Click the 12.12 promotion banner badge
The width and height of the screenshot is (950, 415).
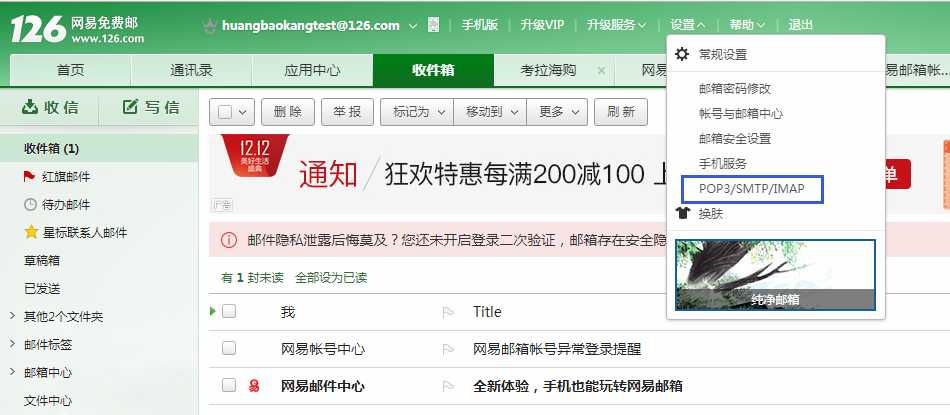pyautogui.click(x=254, y=156)
